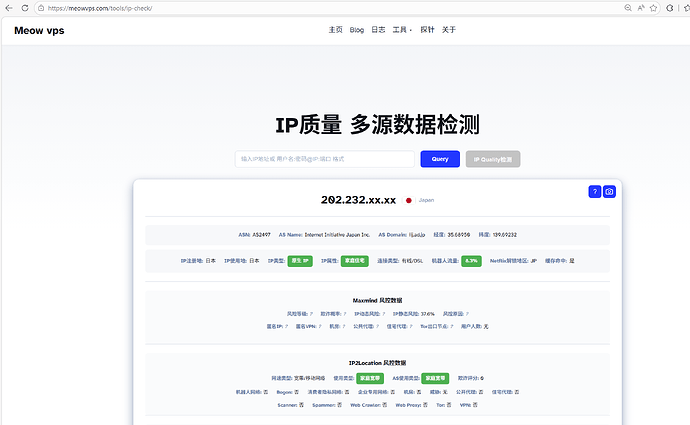Reload the page with the refresh icon

pyautogui.click(x=25, y=8)
